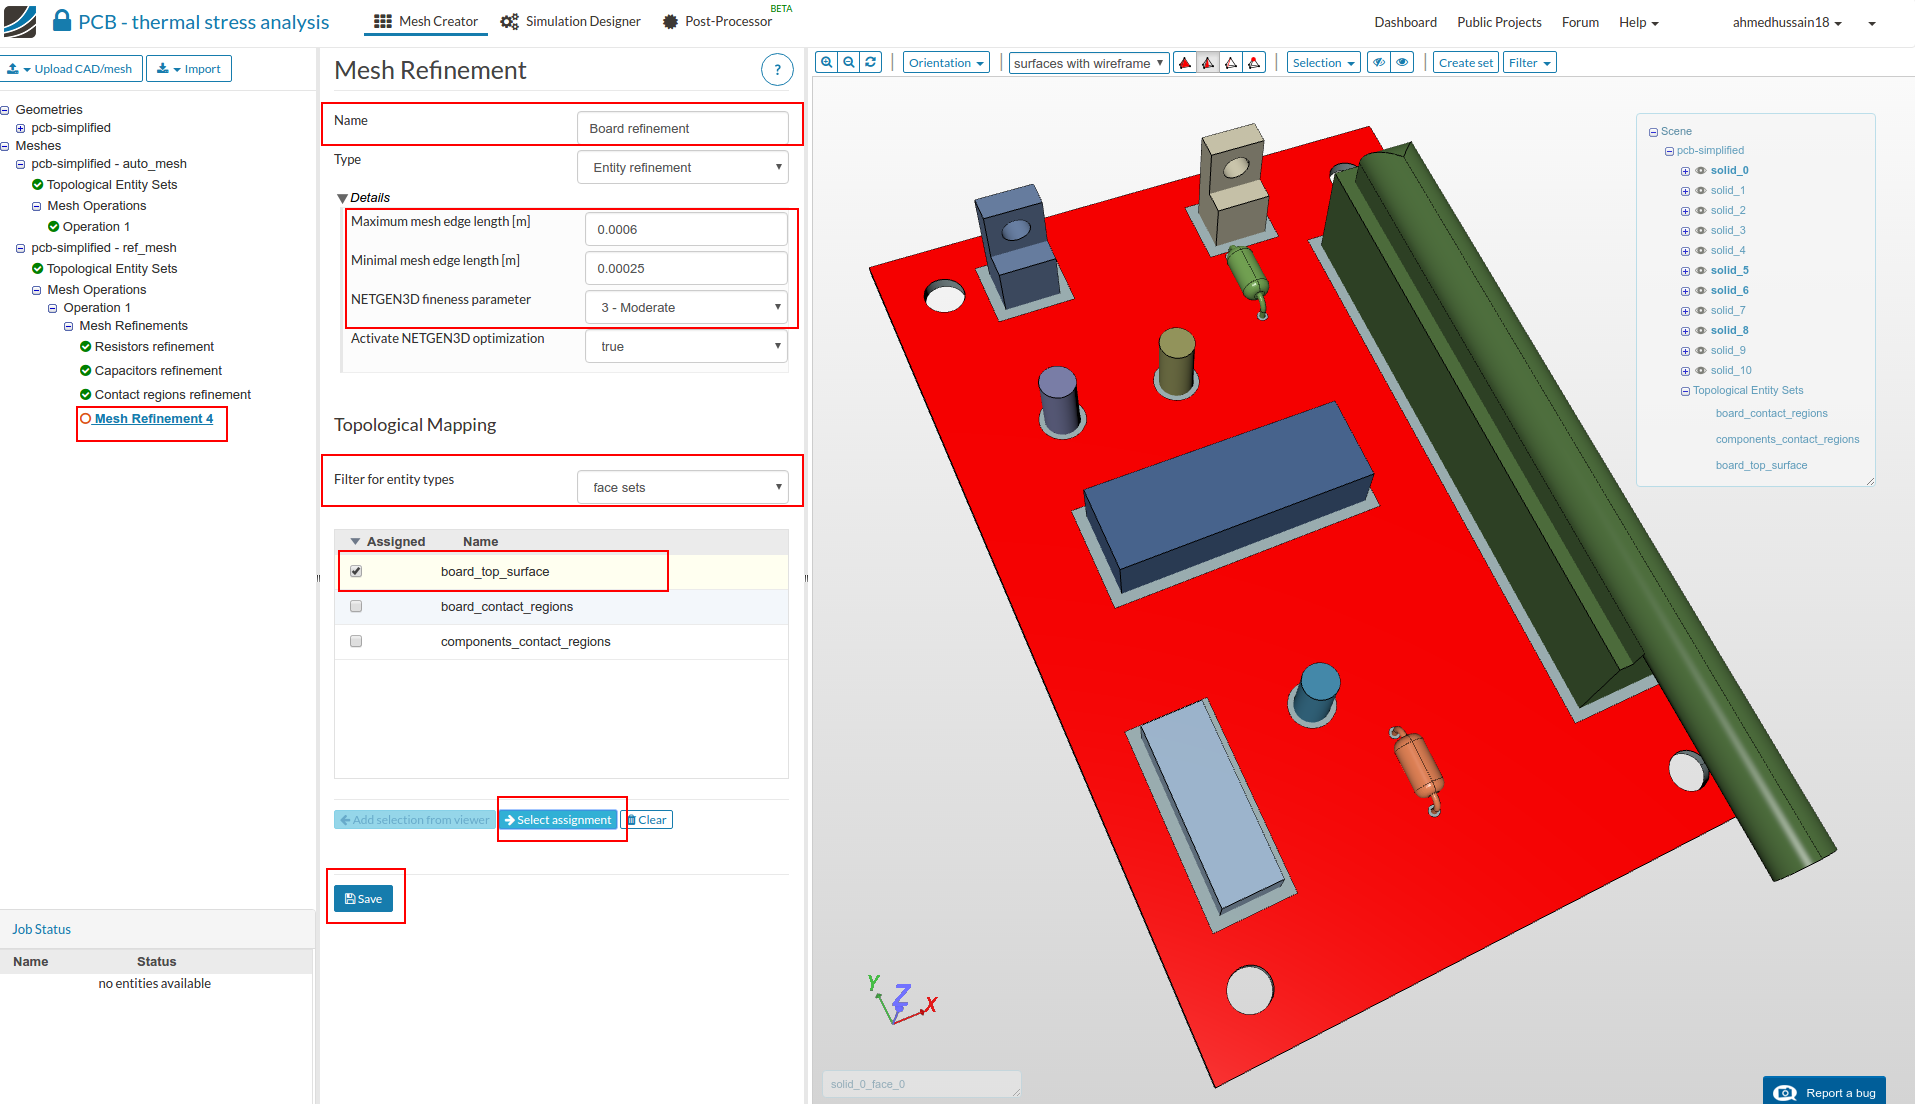Expand the solid_0 node in scene tree

coord(1685,171)
